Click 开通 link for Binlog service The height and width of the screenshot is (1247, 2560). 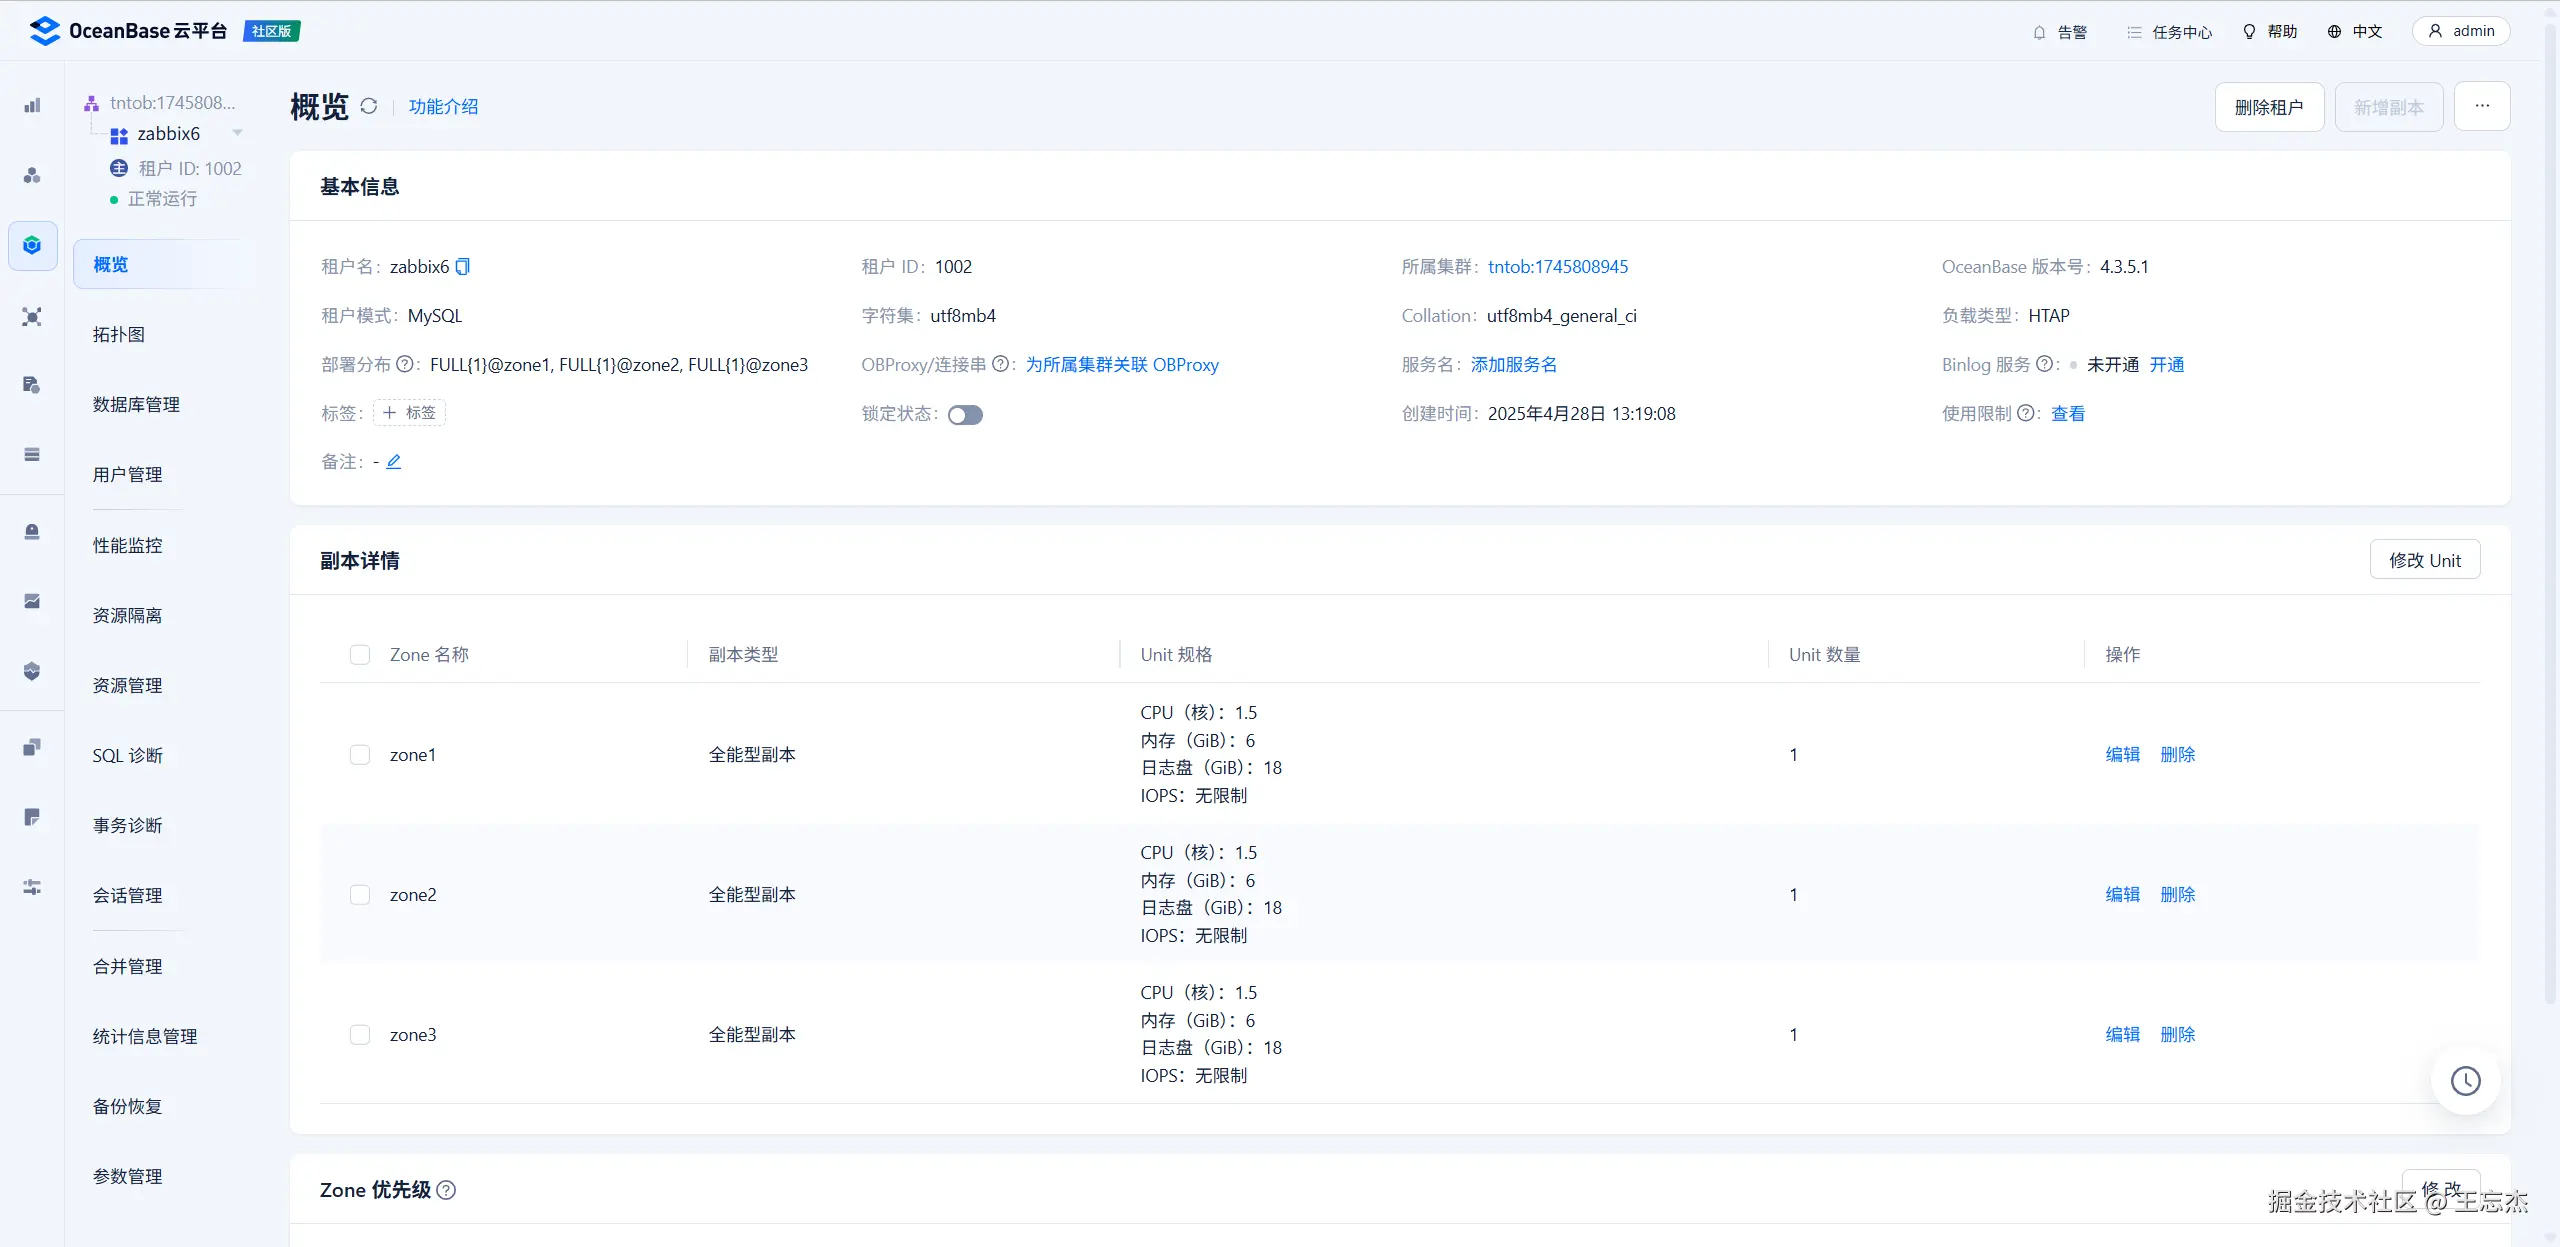click(2167, 365)
